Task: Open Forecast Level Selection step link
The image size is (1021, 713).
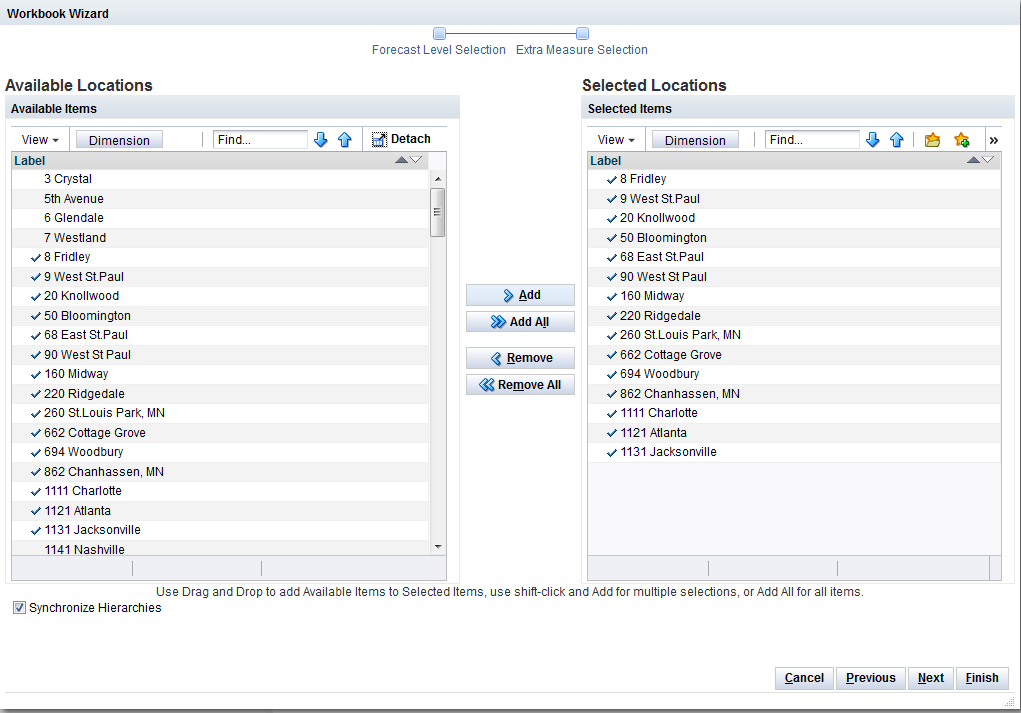Action: point(439,49)
